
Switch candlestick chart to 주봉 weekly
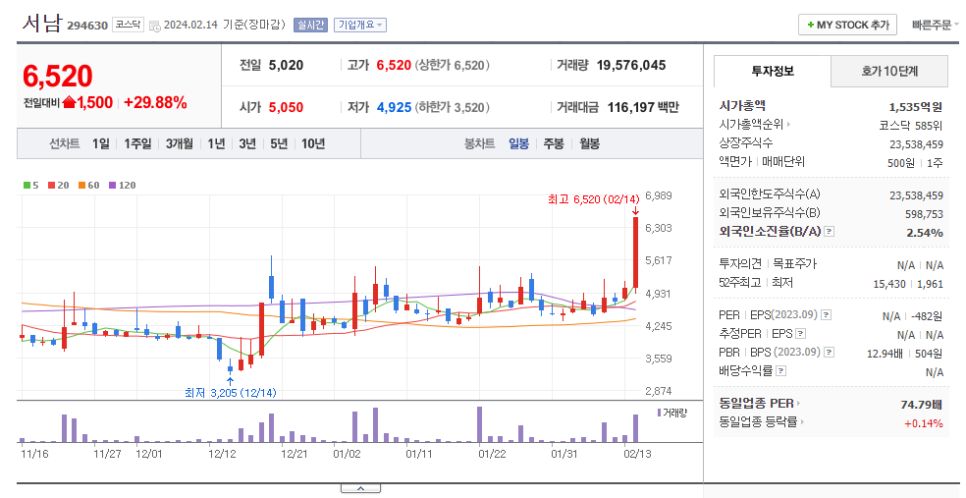click(553, 144)
